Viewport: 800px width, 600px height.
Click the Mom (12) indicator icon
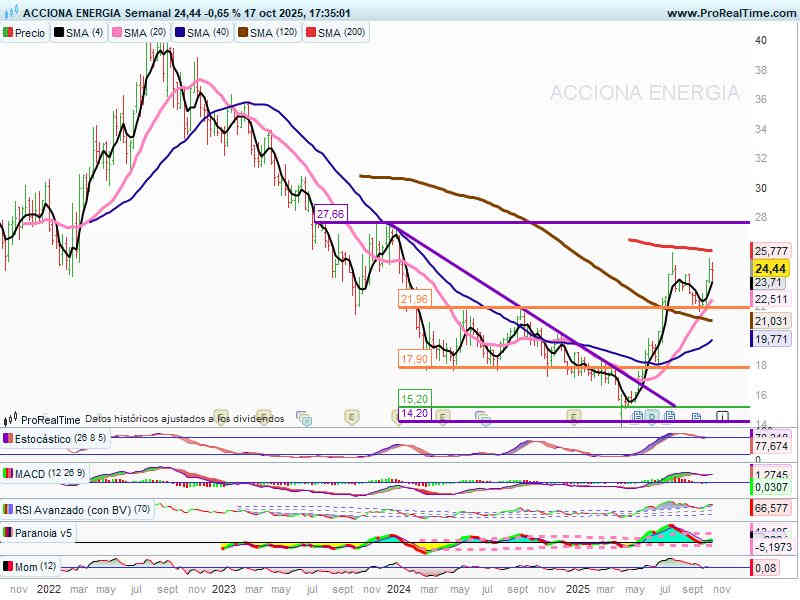coord(8,566)
